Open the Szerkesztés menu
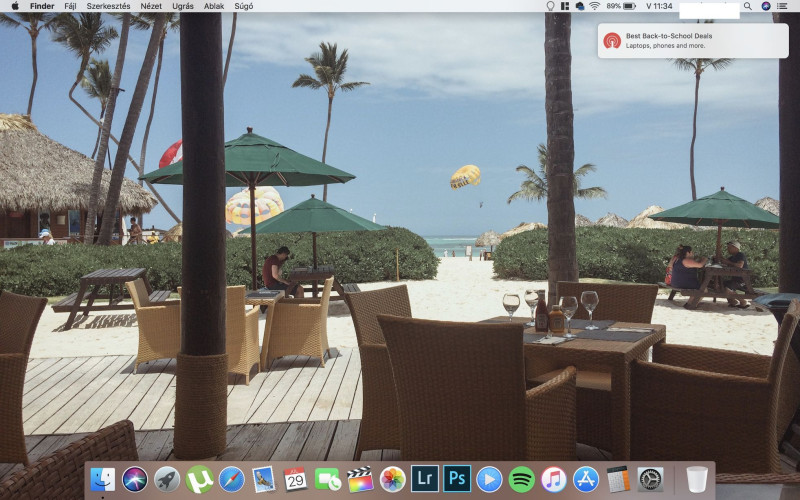Image resolution: width=800 pixels, height=500 pixels. point(108,6)
